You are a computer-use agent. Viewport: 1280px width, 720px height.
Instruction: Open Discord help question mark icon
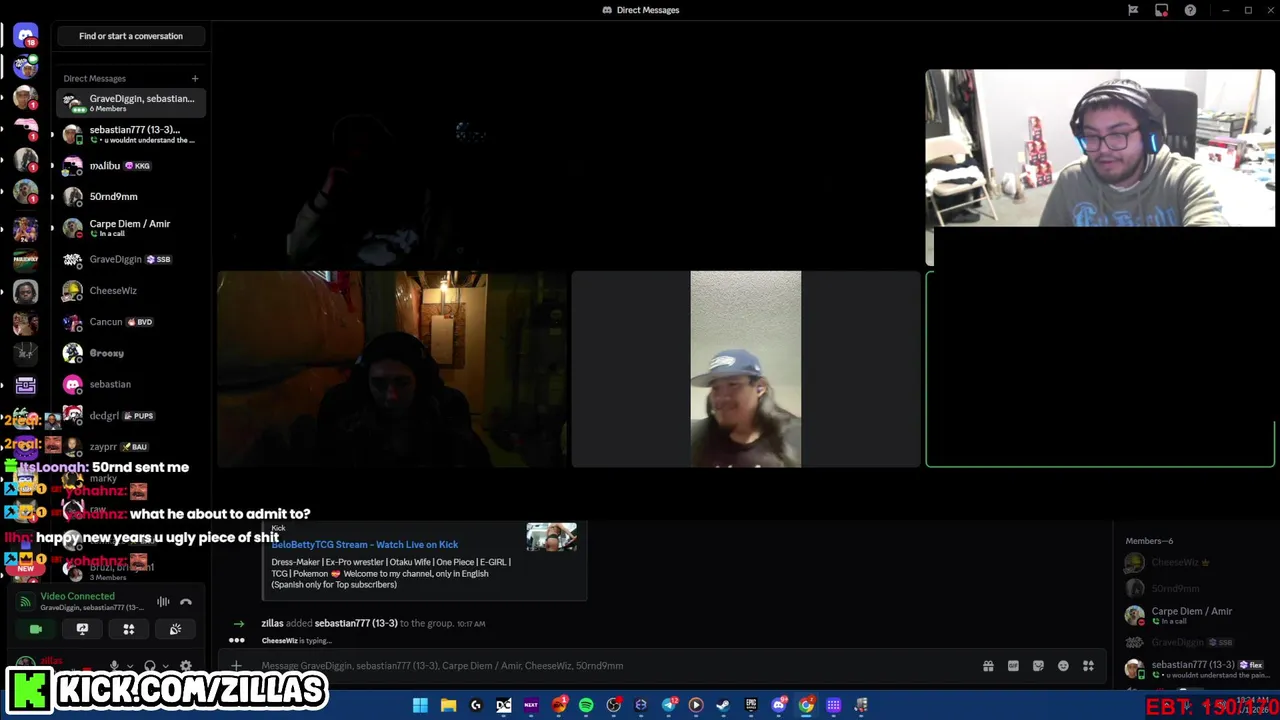(x=1190, y=10)
